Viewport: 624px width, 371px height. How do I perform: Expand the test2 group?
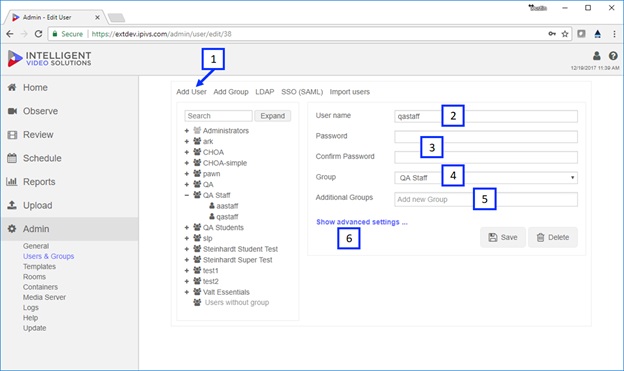pyautogui.click(x=187, y=281)
